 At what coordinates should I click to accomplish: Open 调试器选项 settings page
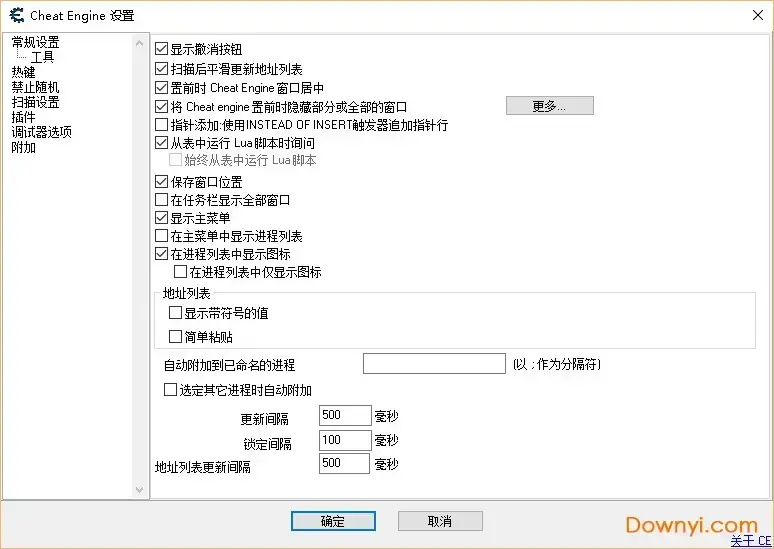41,132
